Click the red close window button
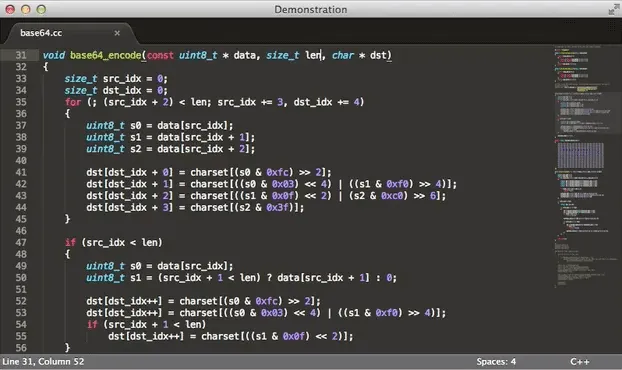Screen dimensions: 622x370 (10, 9)
